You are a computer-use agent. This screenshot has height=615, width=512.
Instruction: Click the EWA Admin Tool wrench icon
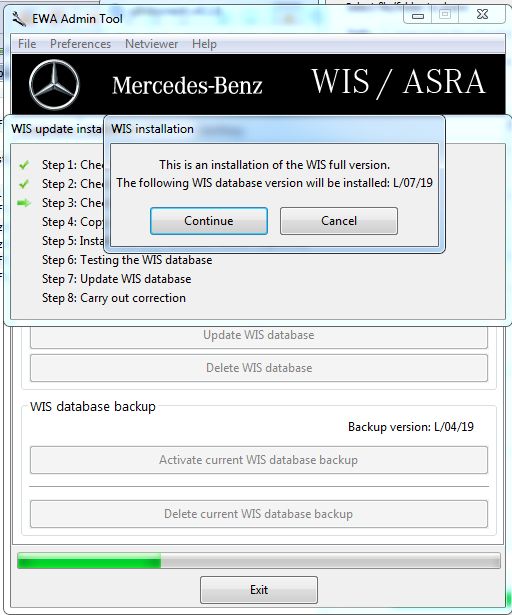pos(19,19)
